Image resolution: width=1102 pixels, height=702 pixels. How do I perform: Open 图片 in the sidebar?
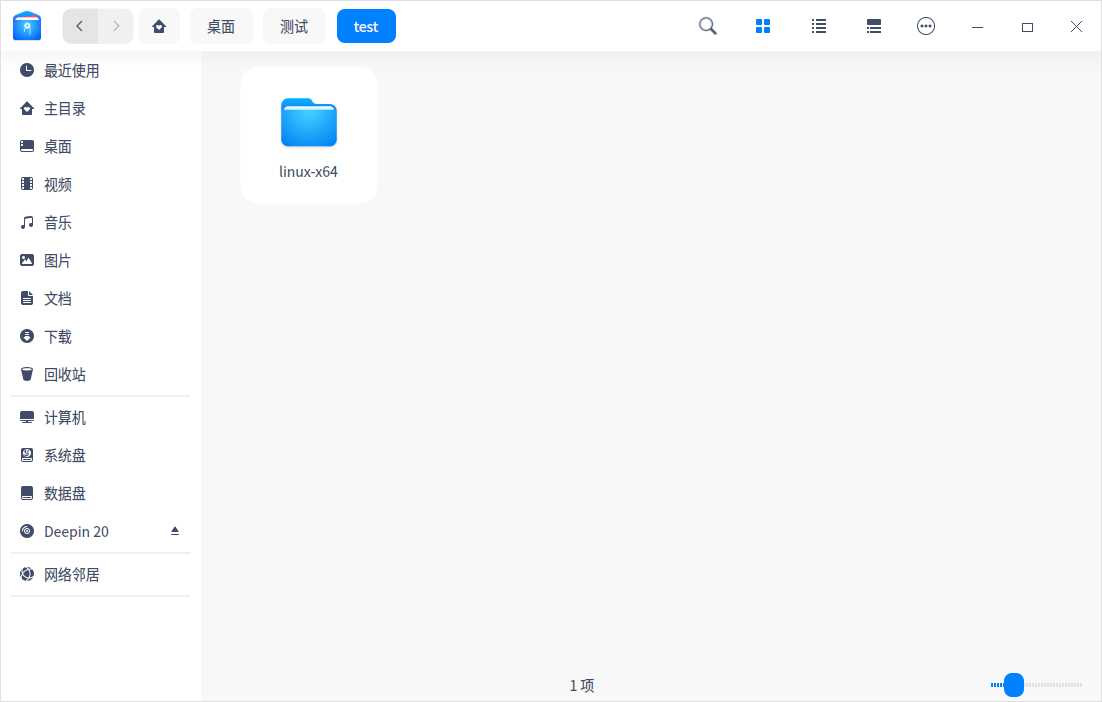[101, 260]
